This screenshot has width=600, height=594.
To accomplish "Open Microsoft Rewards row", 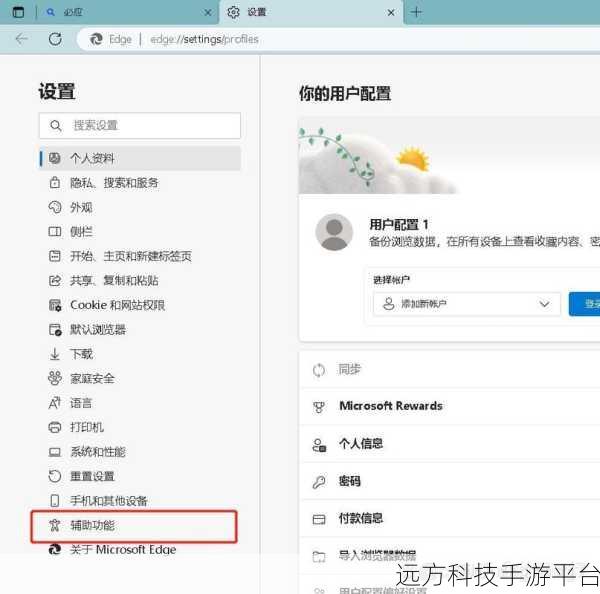I will [450, 406].
